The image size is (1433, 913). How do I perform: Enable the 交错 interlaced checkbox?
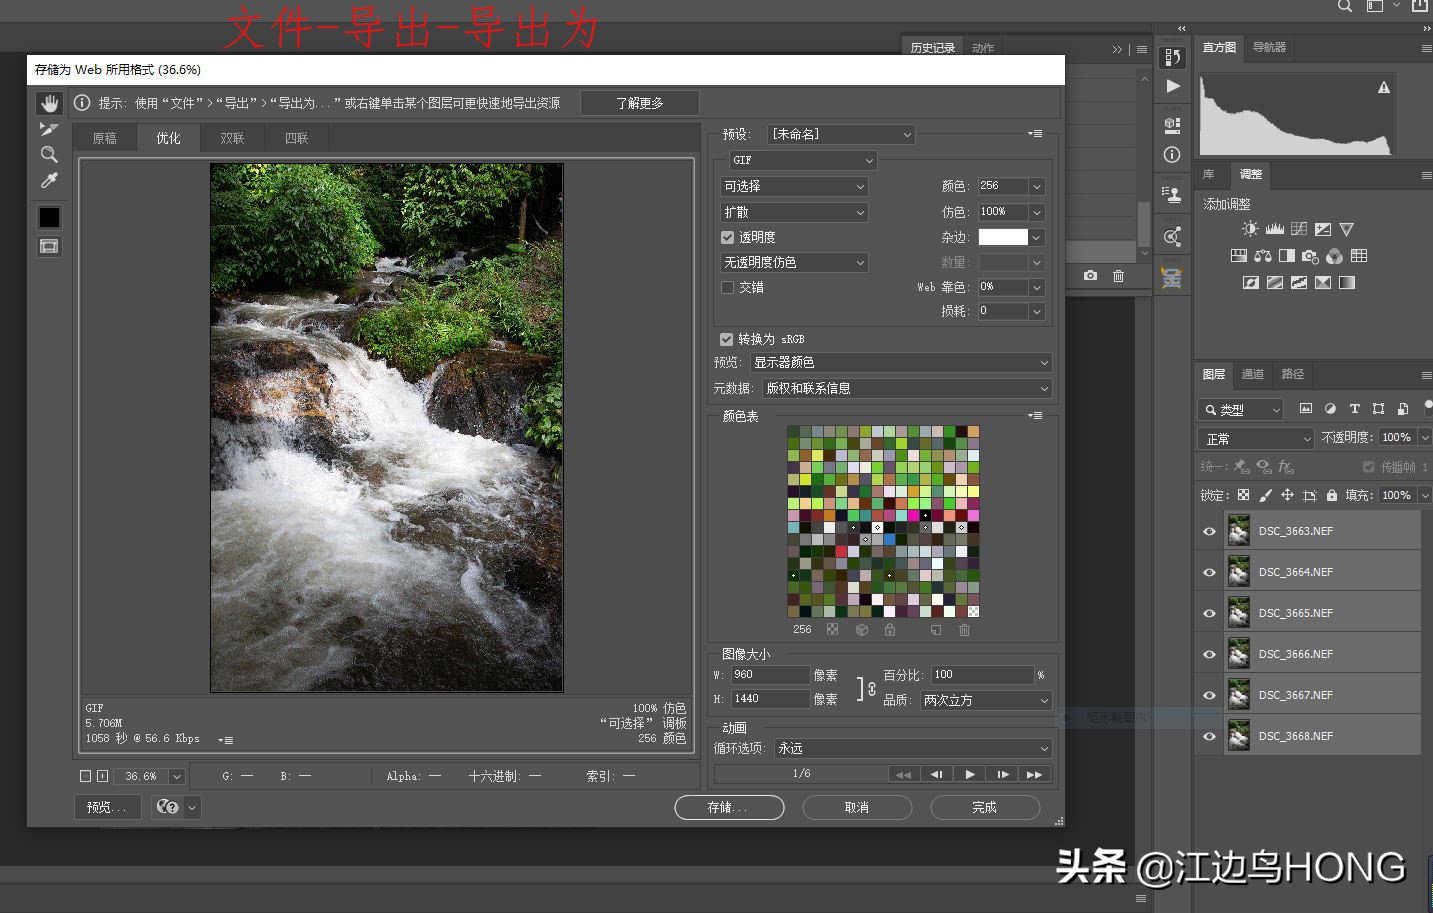[727, 287]
